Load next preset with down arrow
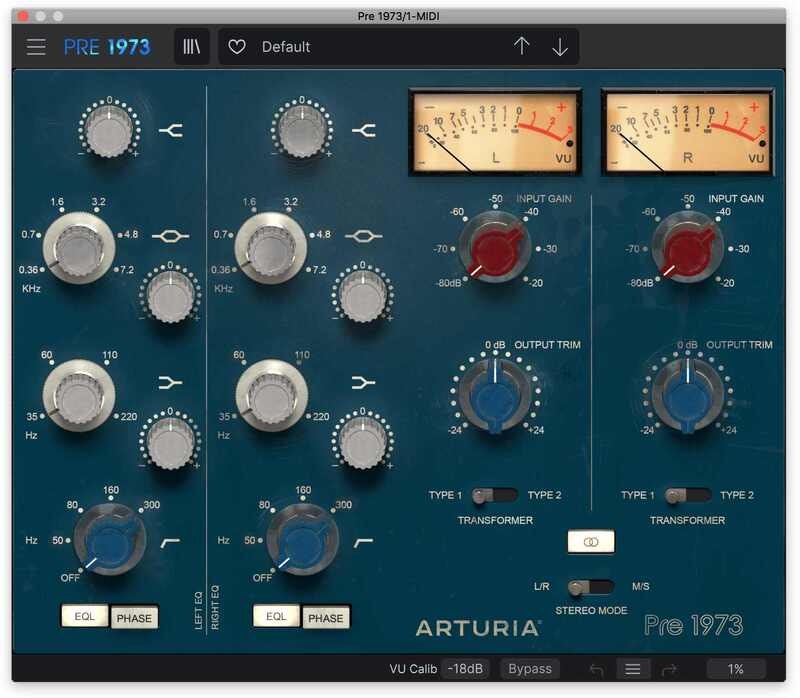This screenshot has width=800, height=698. (560, 47)
